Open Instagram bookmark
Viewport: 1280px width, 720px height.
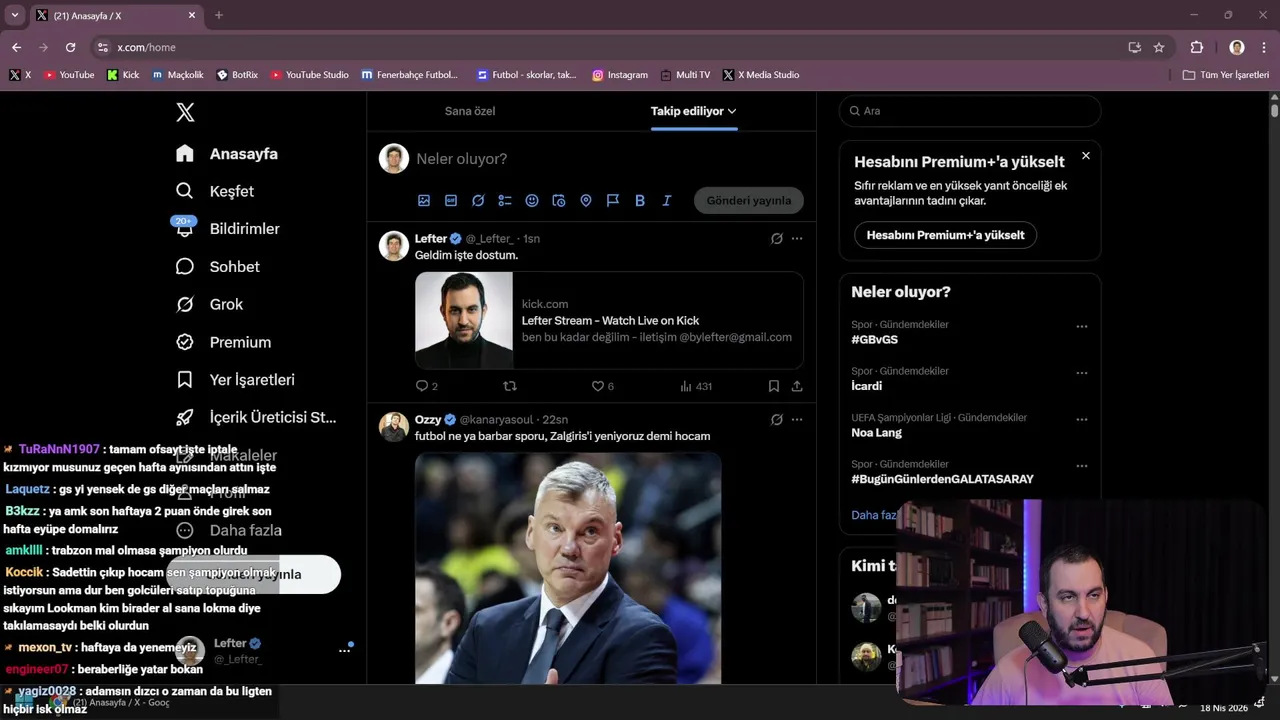[x=620, y=75]
